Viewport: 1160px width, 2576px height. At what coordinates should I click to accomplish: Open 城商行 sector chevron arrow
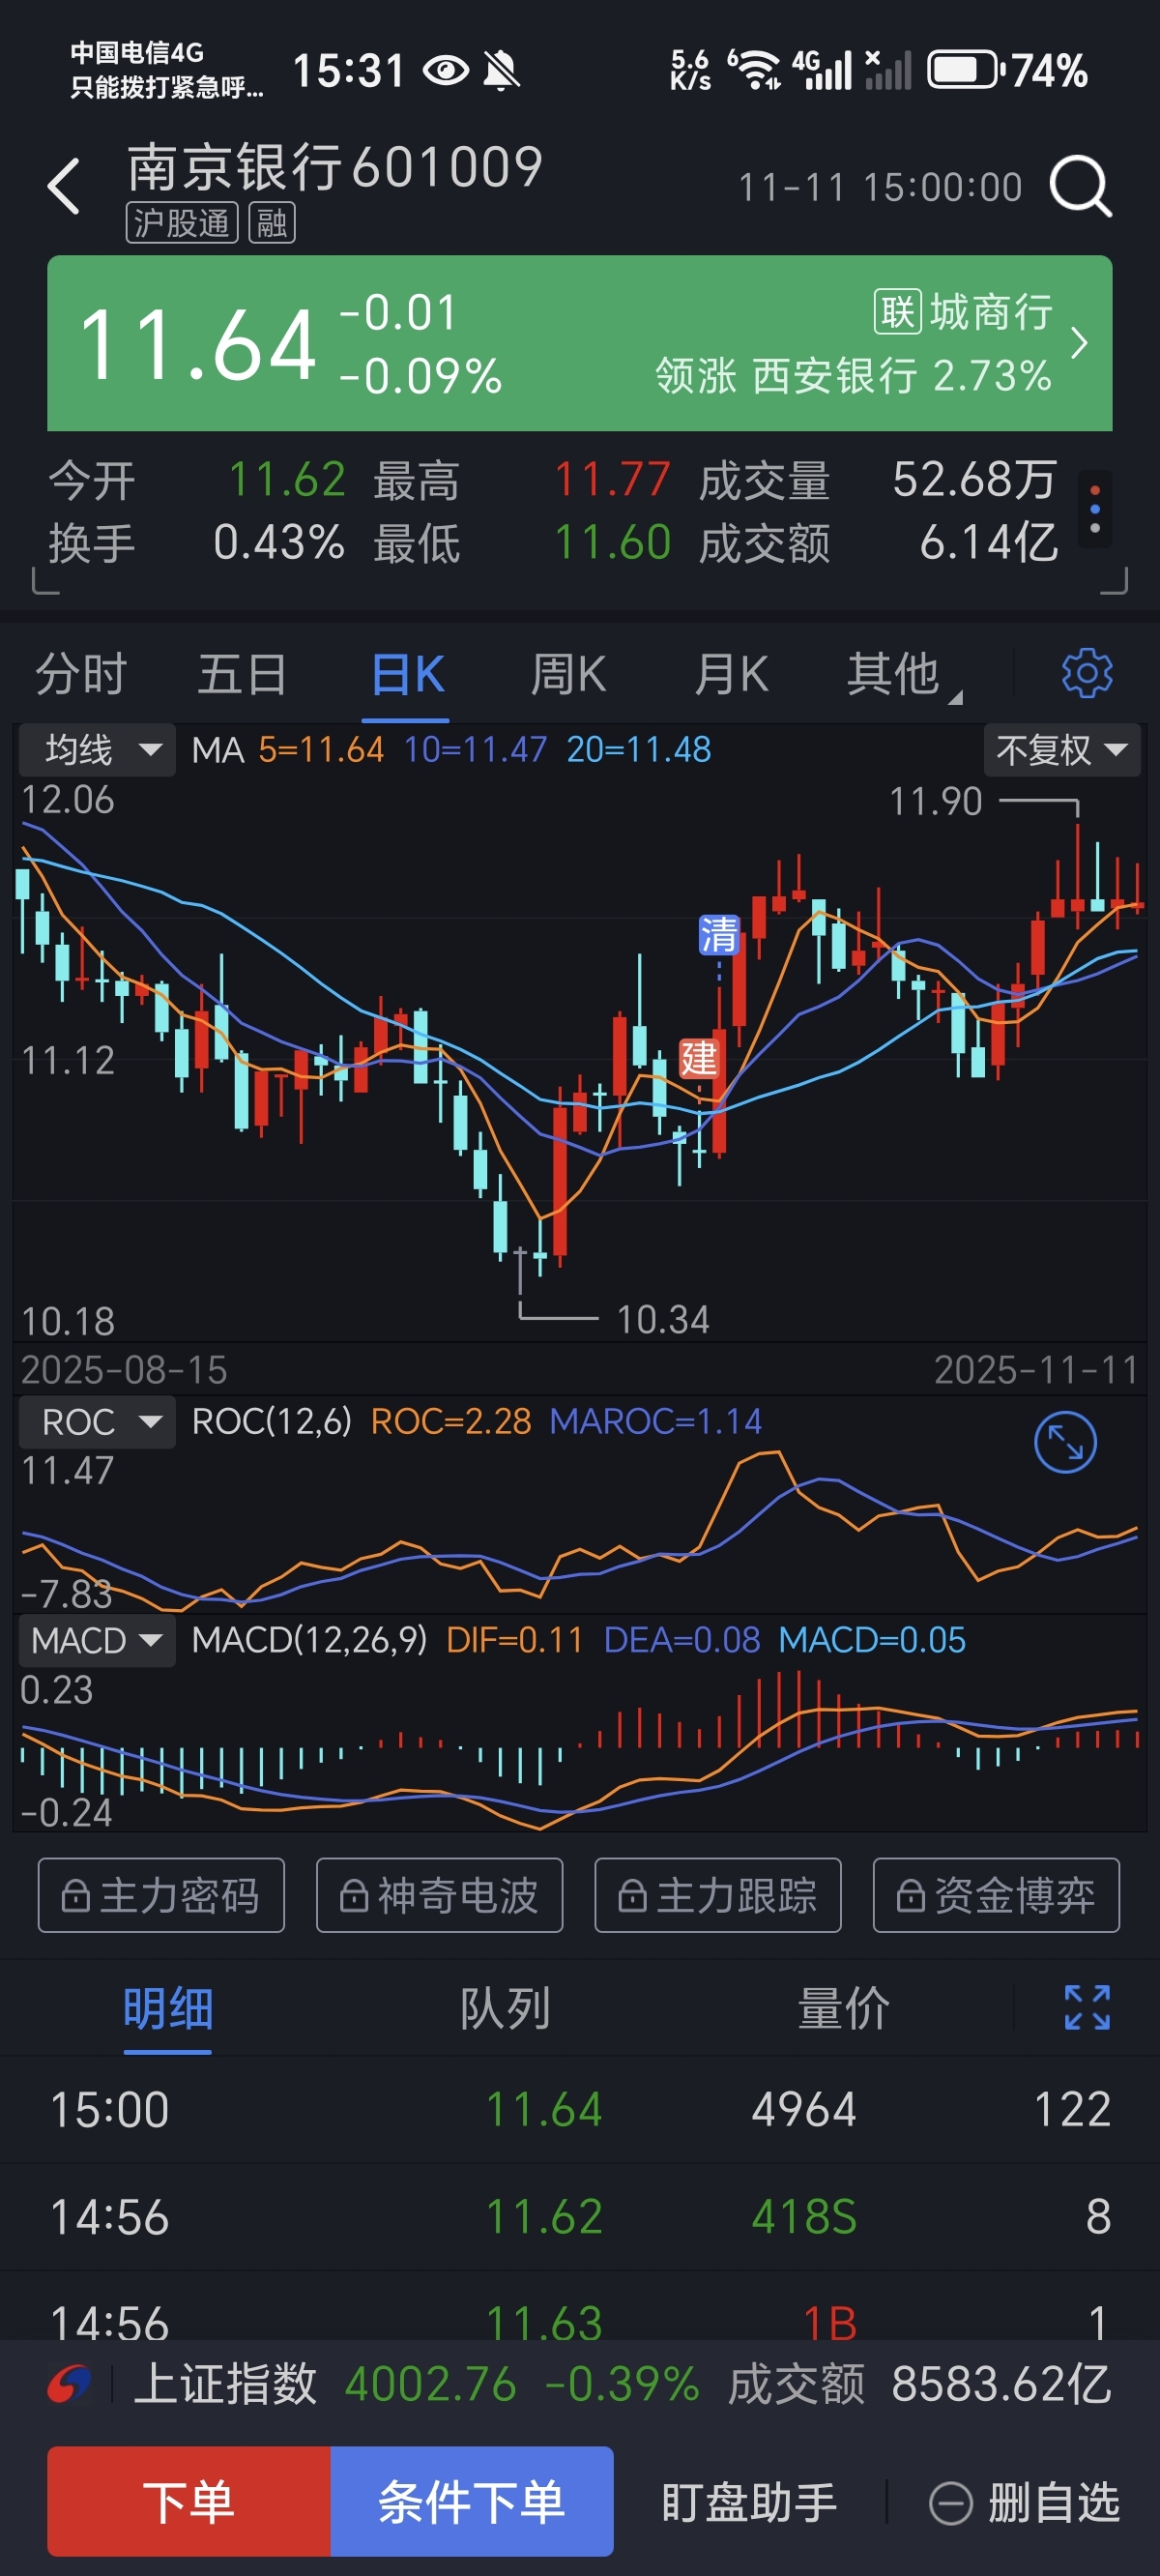point(1079,343)
